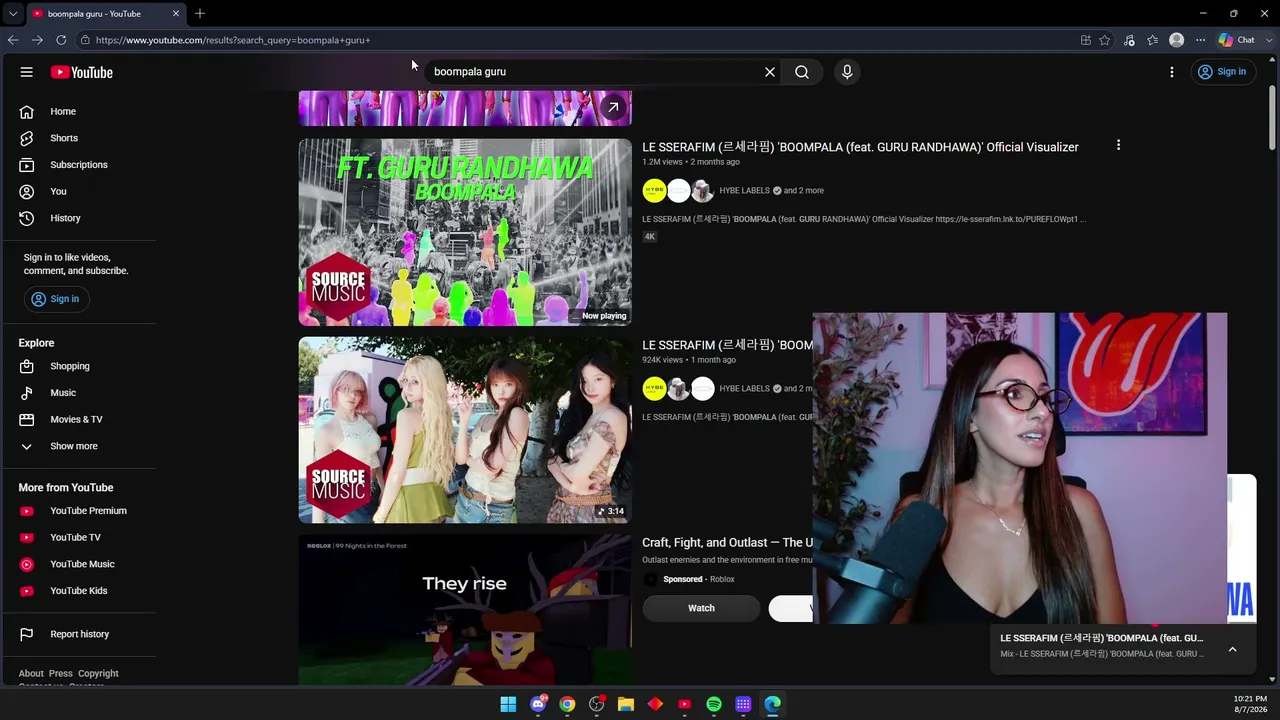This screenshot has height=720, width=1280.
Task: Open HYBE LABELS channel on Official Visualizer result
Action: tap(744, 191)
